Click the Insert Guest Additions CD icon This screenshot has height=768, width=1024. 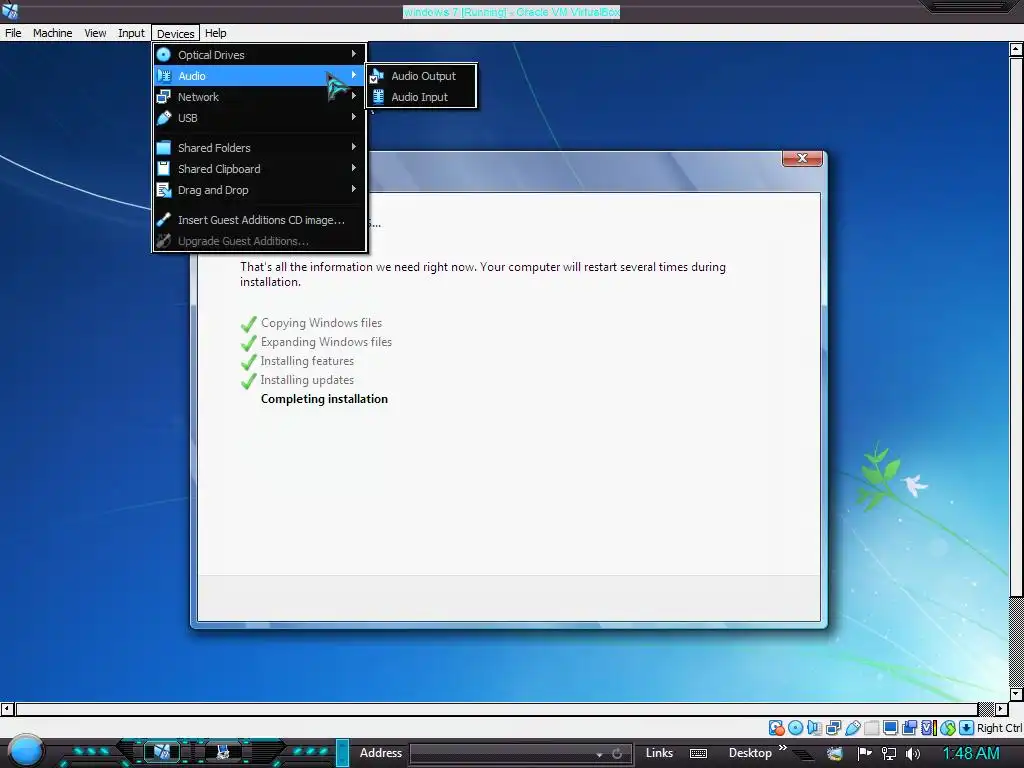(x=164, y=219)
